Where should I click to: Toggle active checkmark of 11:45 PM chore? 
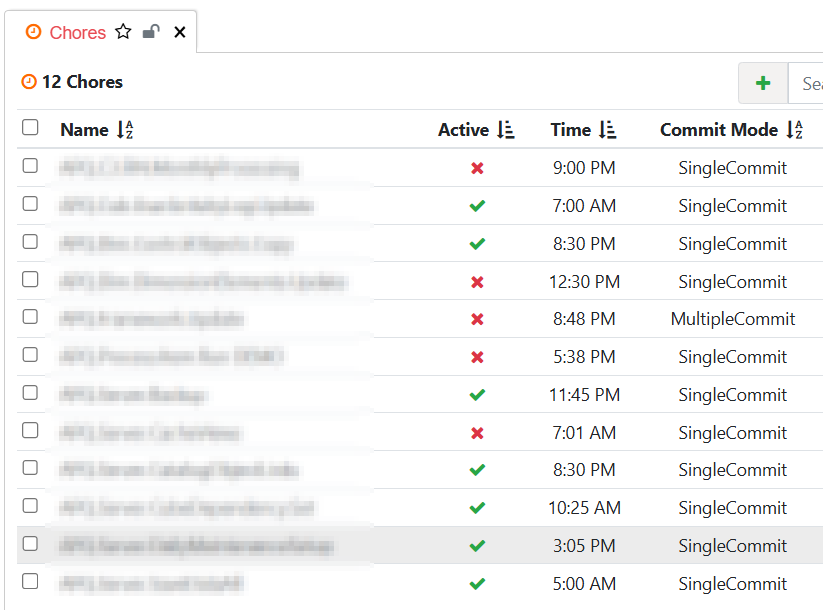click(477, 395)
